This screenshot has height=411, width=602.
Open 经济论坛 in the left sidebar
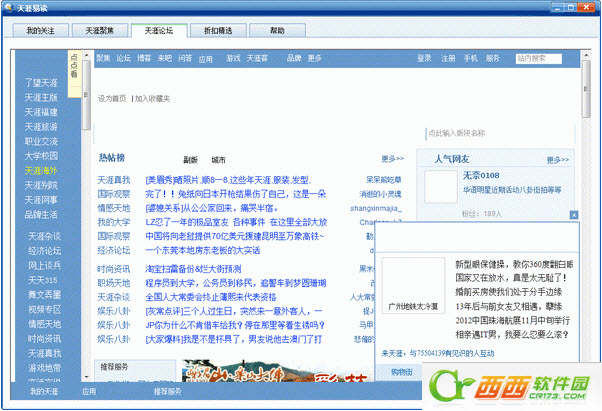click(45, 251)
